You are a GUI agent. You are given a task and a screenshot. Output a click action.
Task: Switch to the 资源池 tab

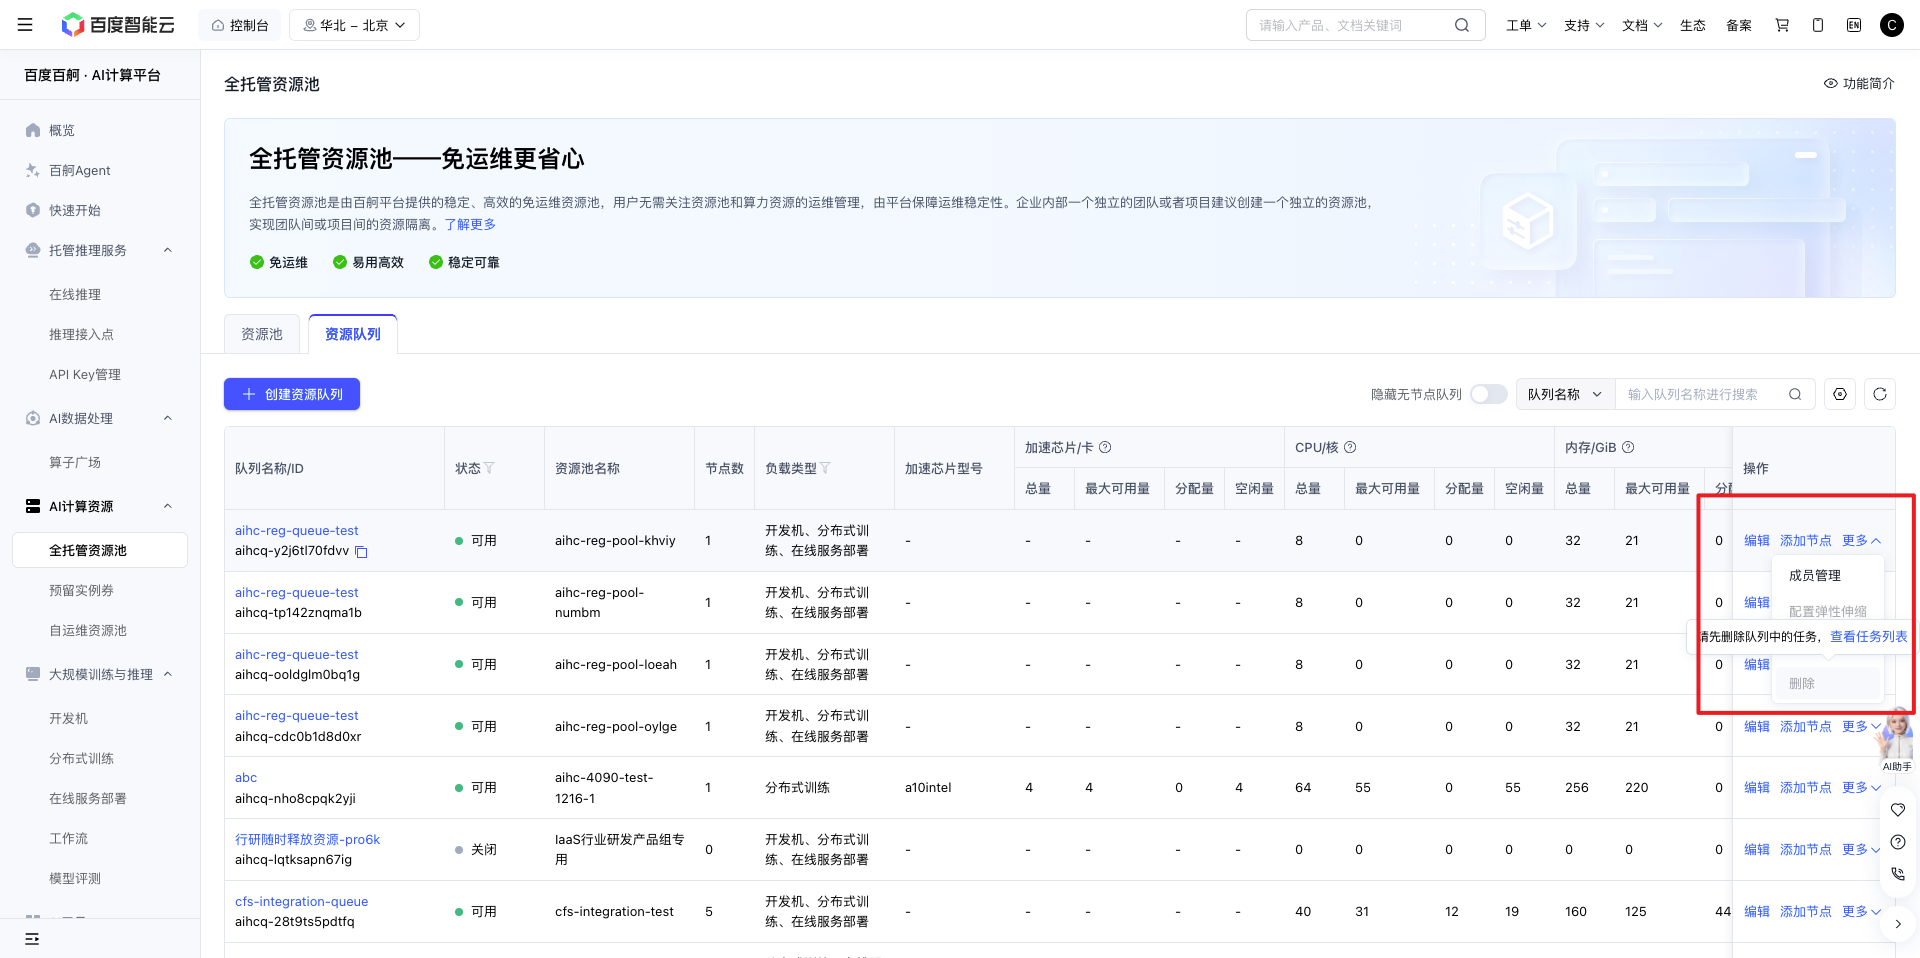262,334
